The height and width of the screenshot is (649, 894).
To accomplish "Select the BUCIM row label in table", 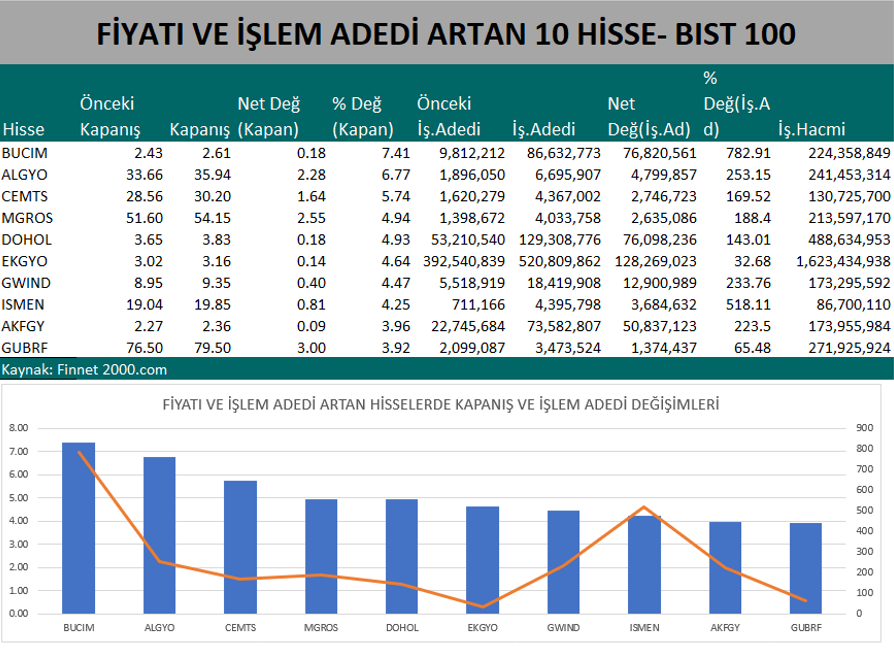I will point(25,153).
